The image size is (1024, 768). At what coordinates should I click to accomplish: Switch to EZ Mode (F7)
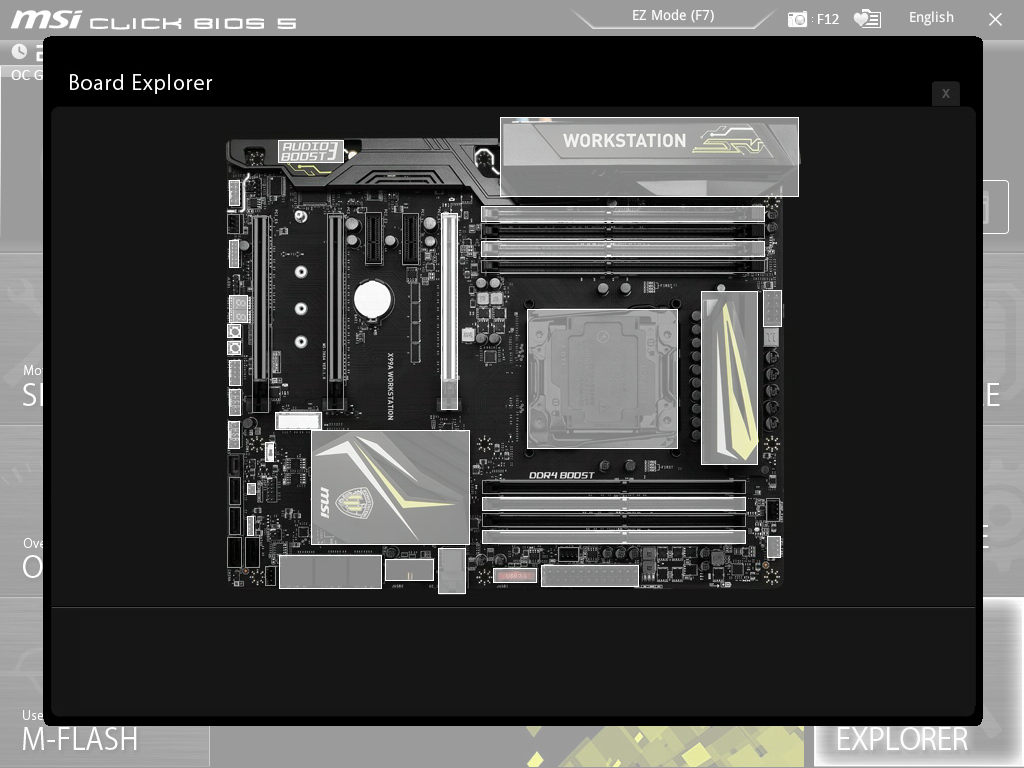point(673,16)
